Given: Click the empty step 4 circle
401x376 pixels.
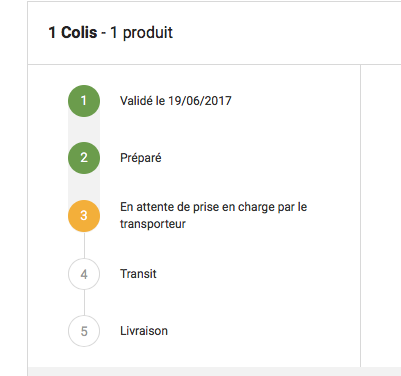Looking at the screenshot, I should pos(84,274).
